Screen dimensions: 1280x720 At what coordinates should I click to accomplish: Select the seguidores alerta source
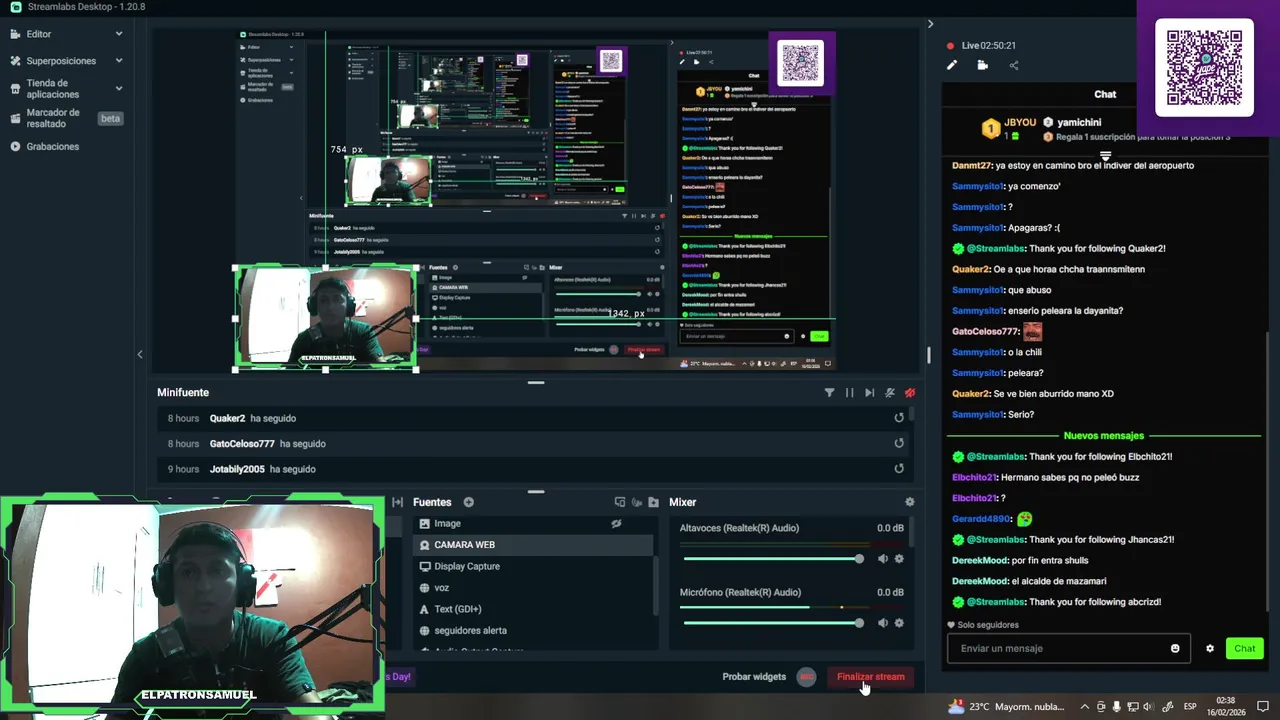click(533, 631)
